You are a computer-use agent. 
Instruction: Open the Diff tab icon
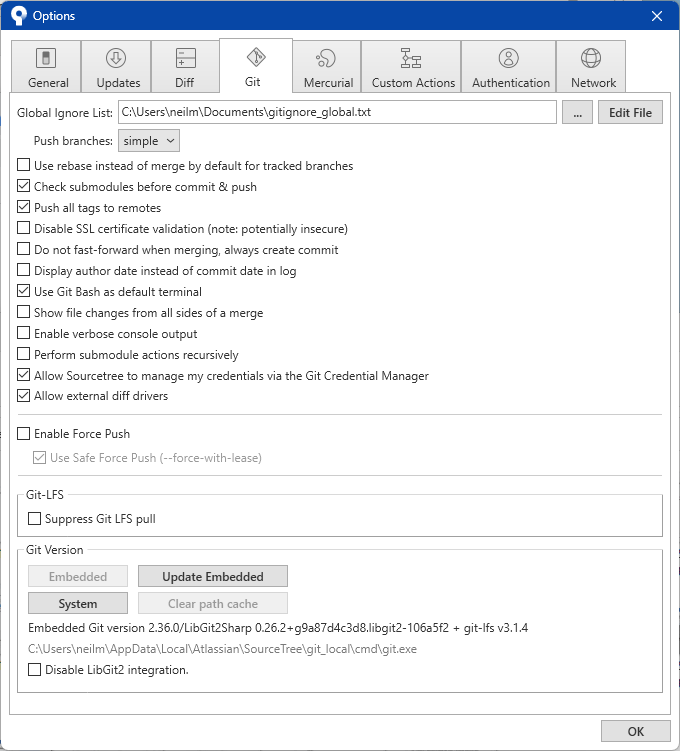click(186, 59)
